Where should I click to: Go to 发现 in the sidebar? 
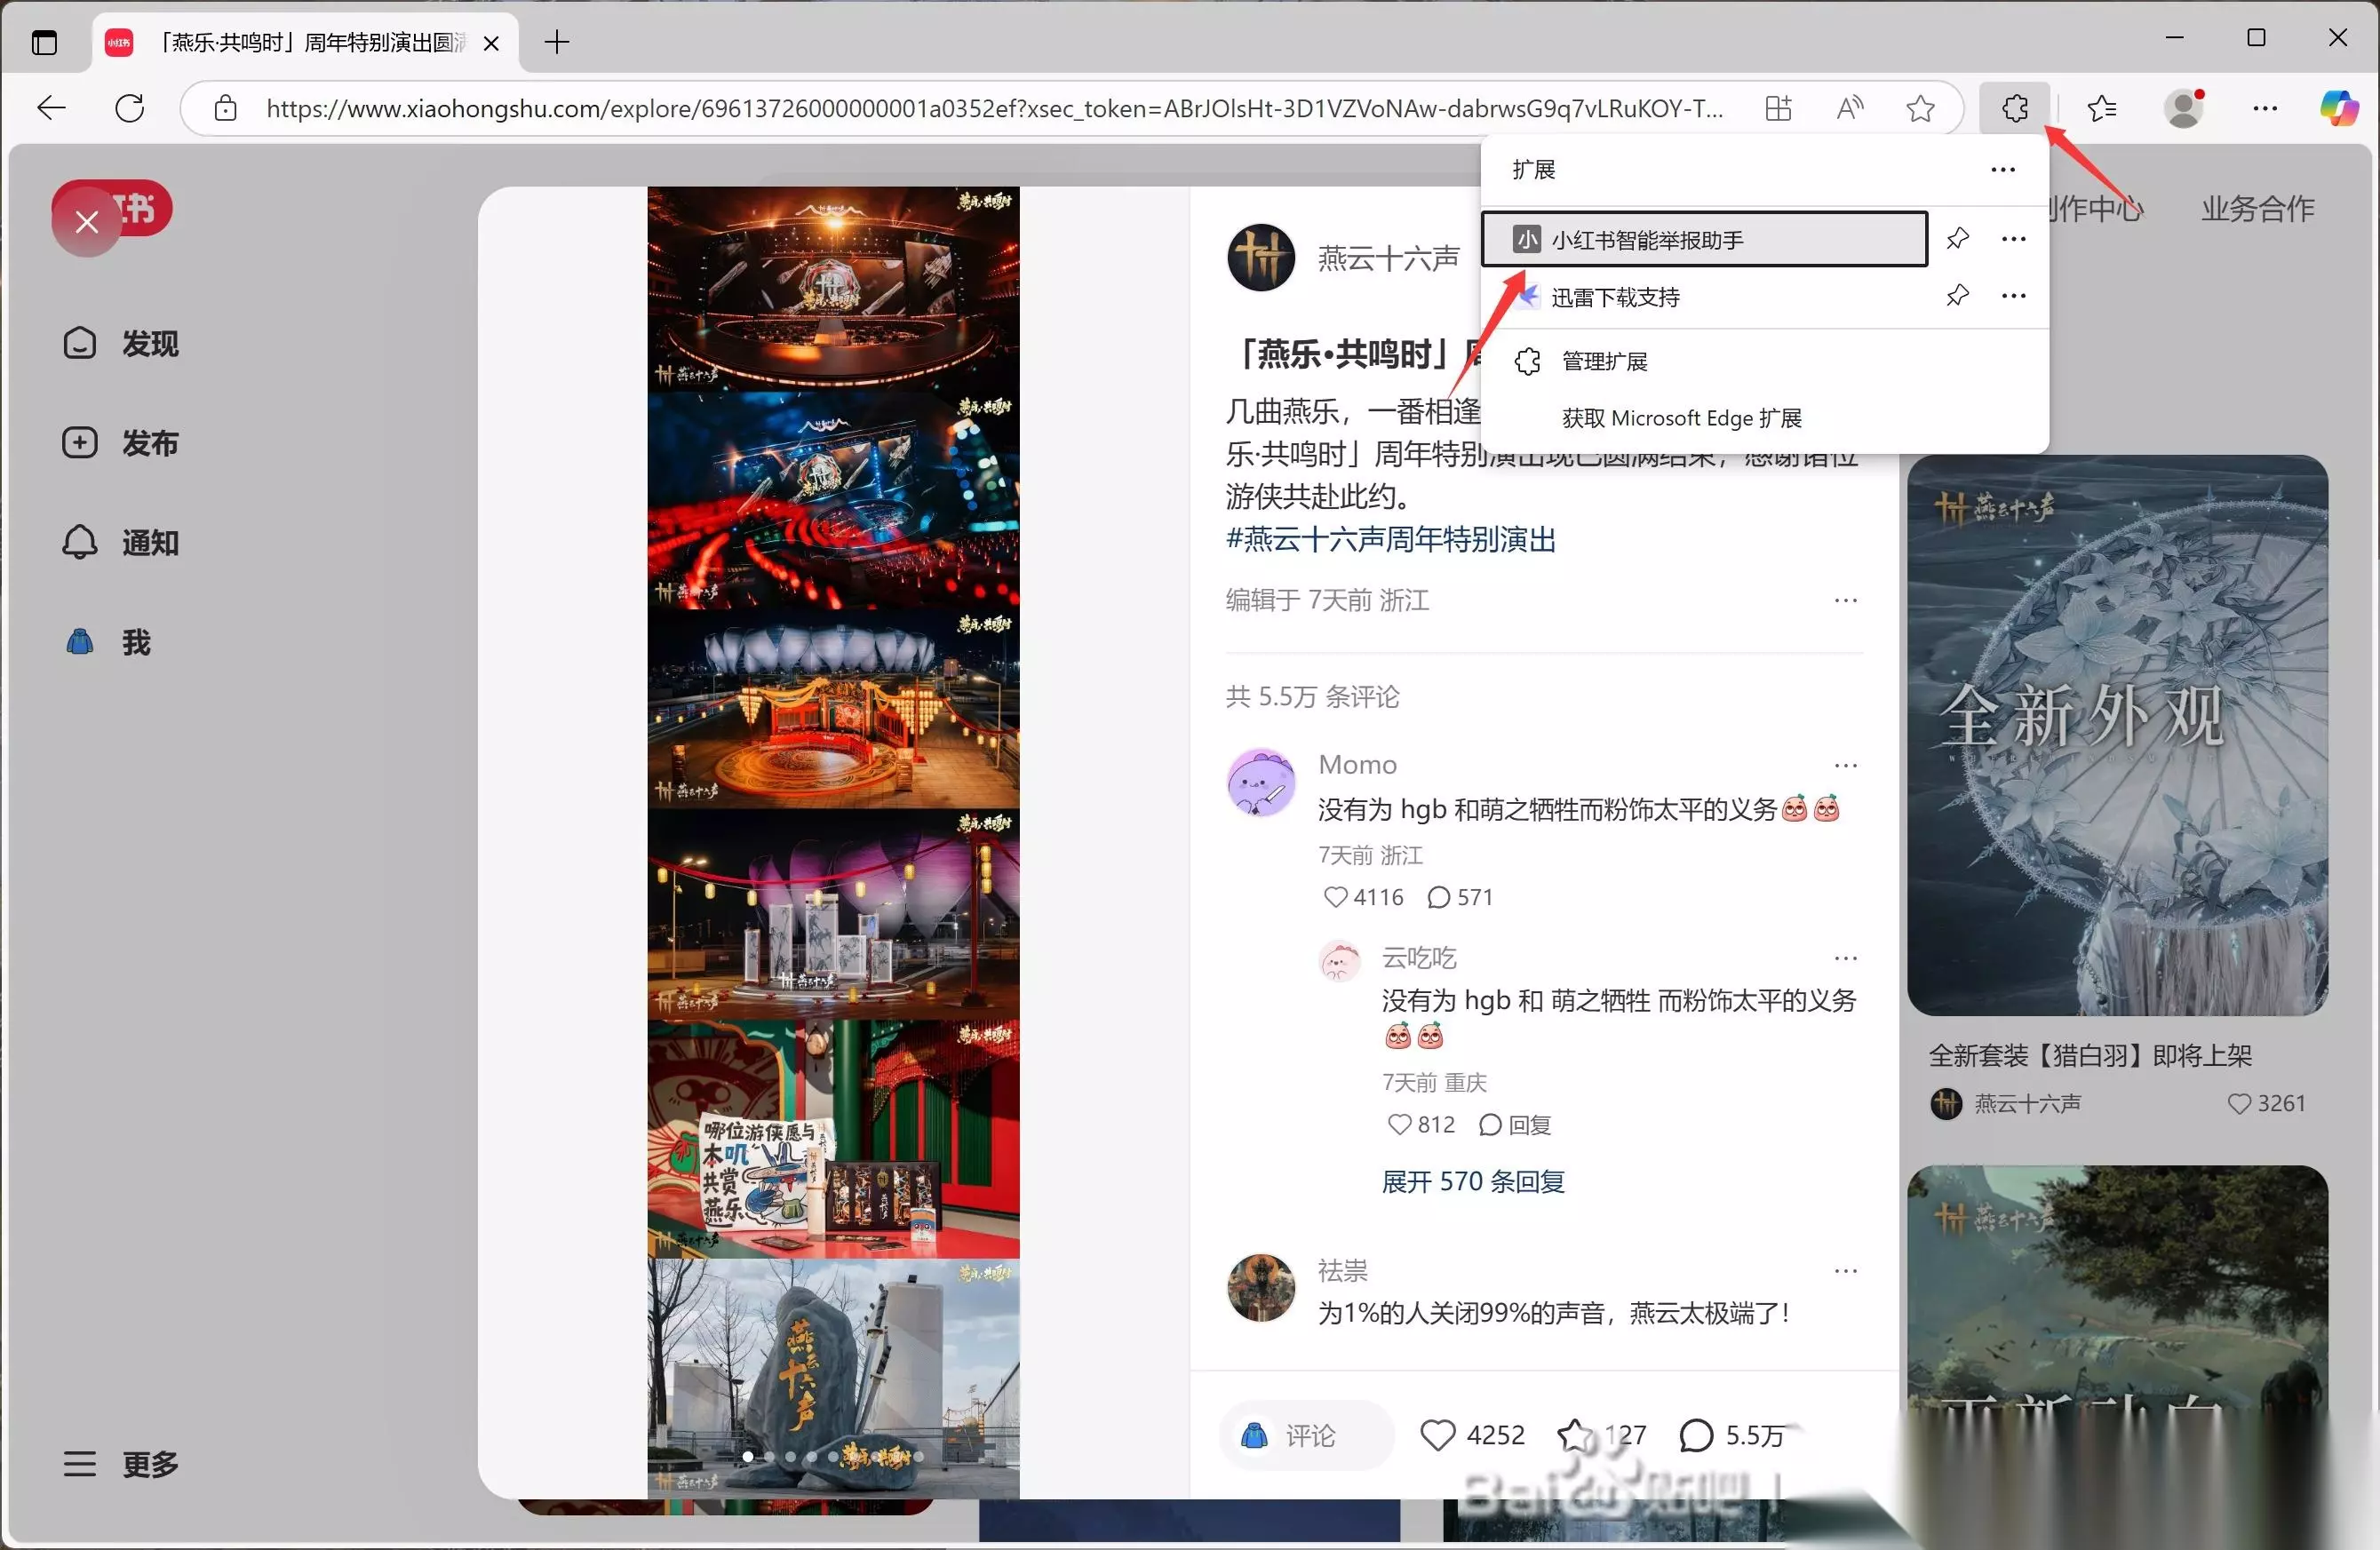121,343
